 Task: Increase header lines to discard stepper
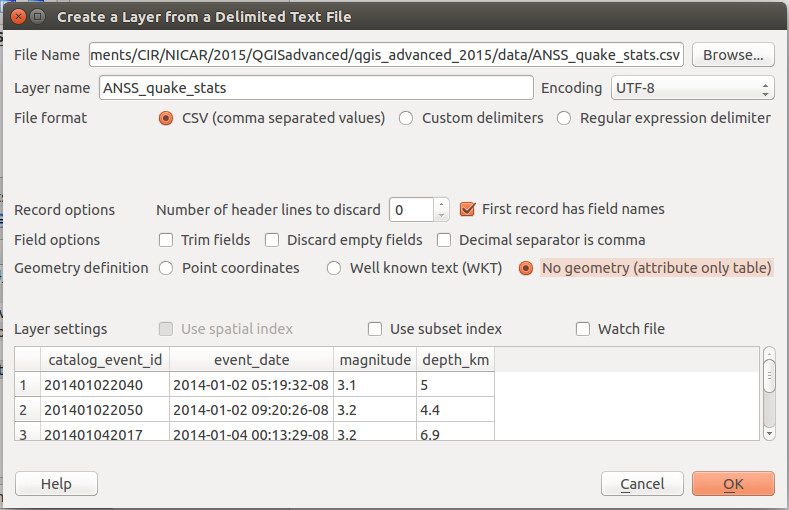pos(441,204)
